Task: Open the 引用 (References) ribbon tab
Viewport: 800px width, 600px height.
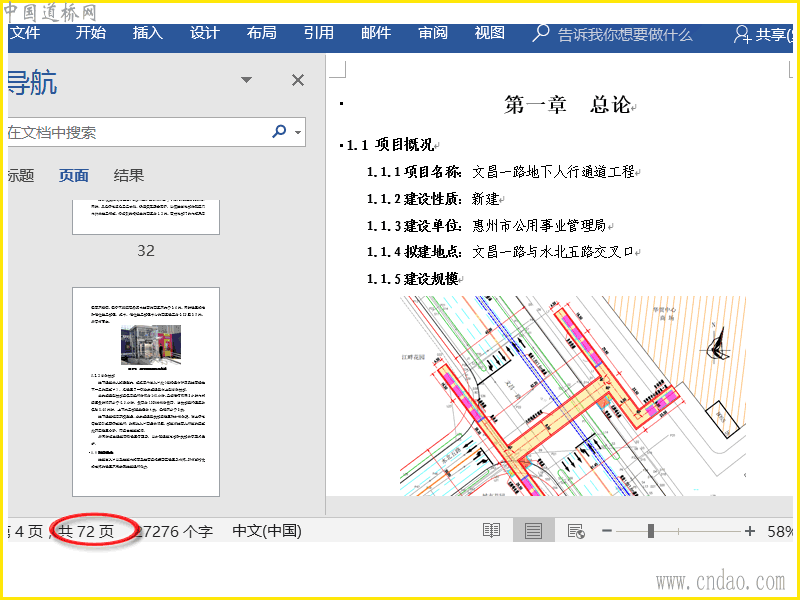Action: tap(319, 33)
